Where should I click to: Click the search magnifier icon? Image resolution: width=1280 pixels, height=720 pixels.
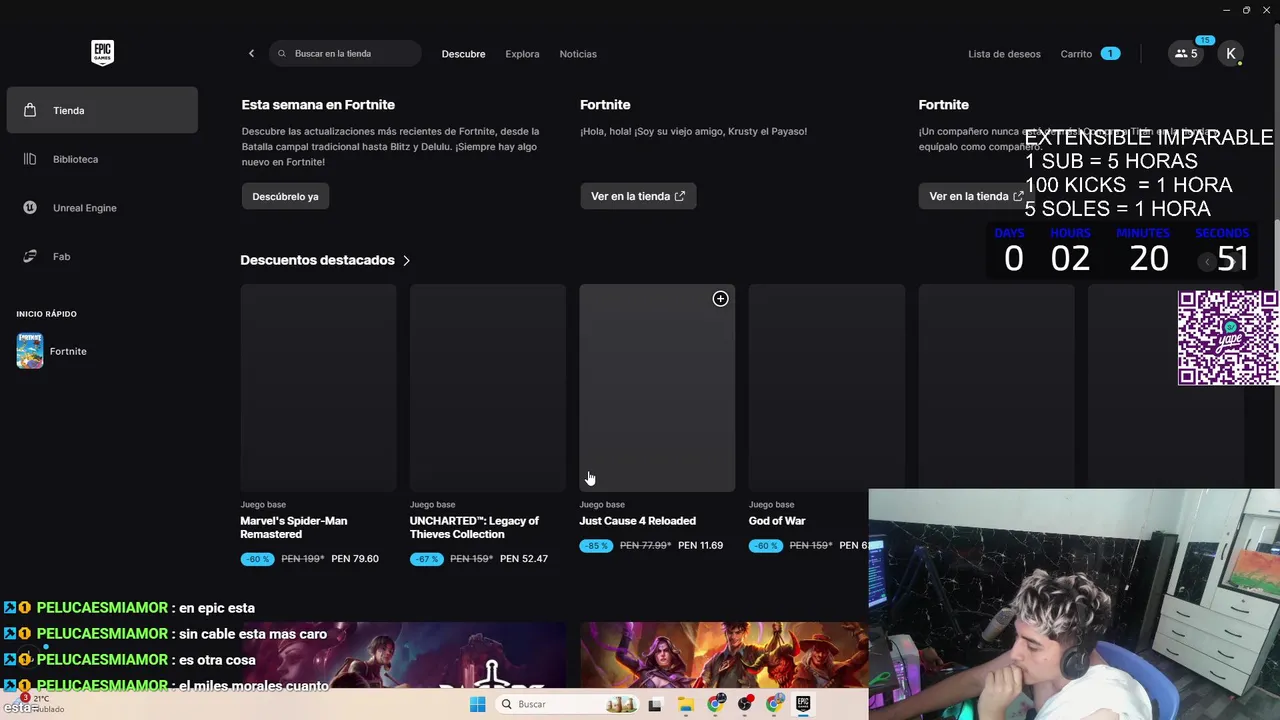282,54
